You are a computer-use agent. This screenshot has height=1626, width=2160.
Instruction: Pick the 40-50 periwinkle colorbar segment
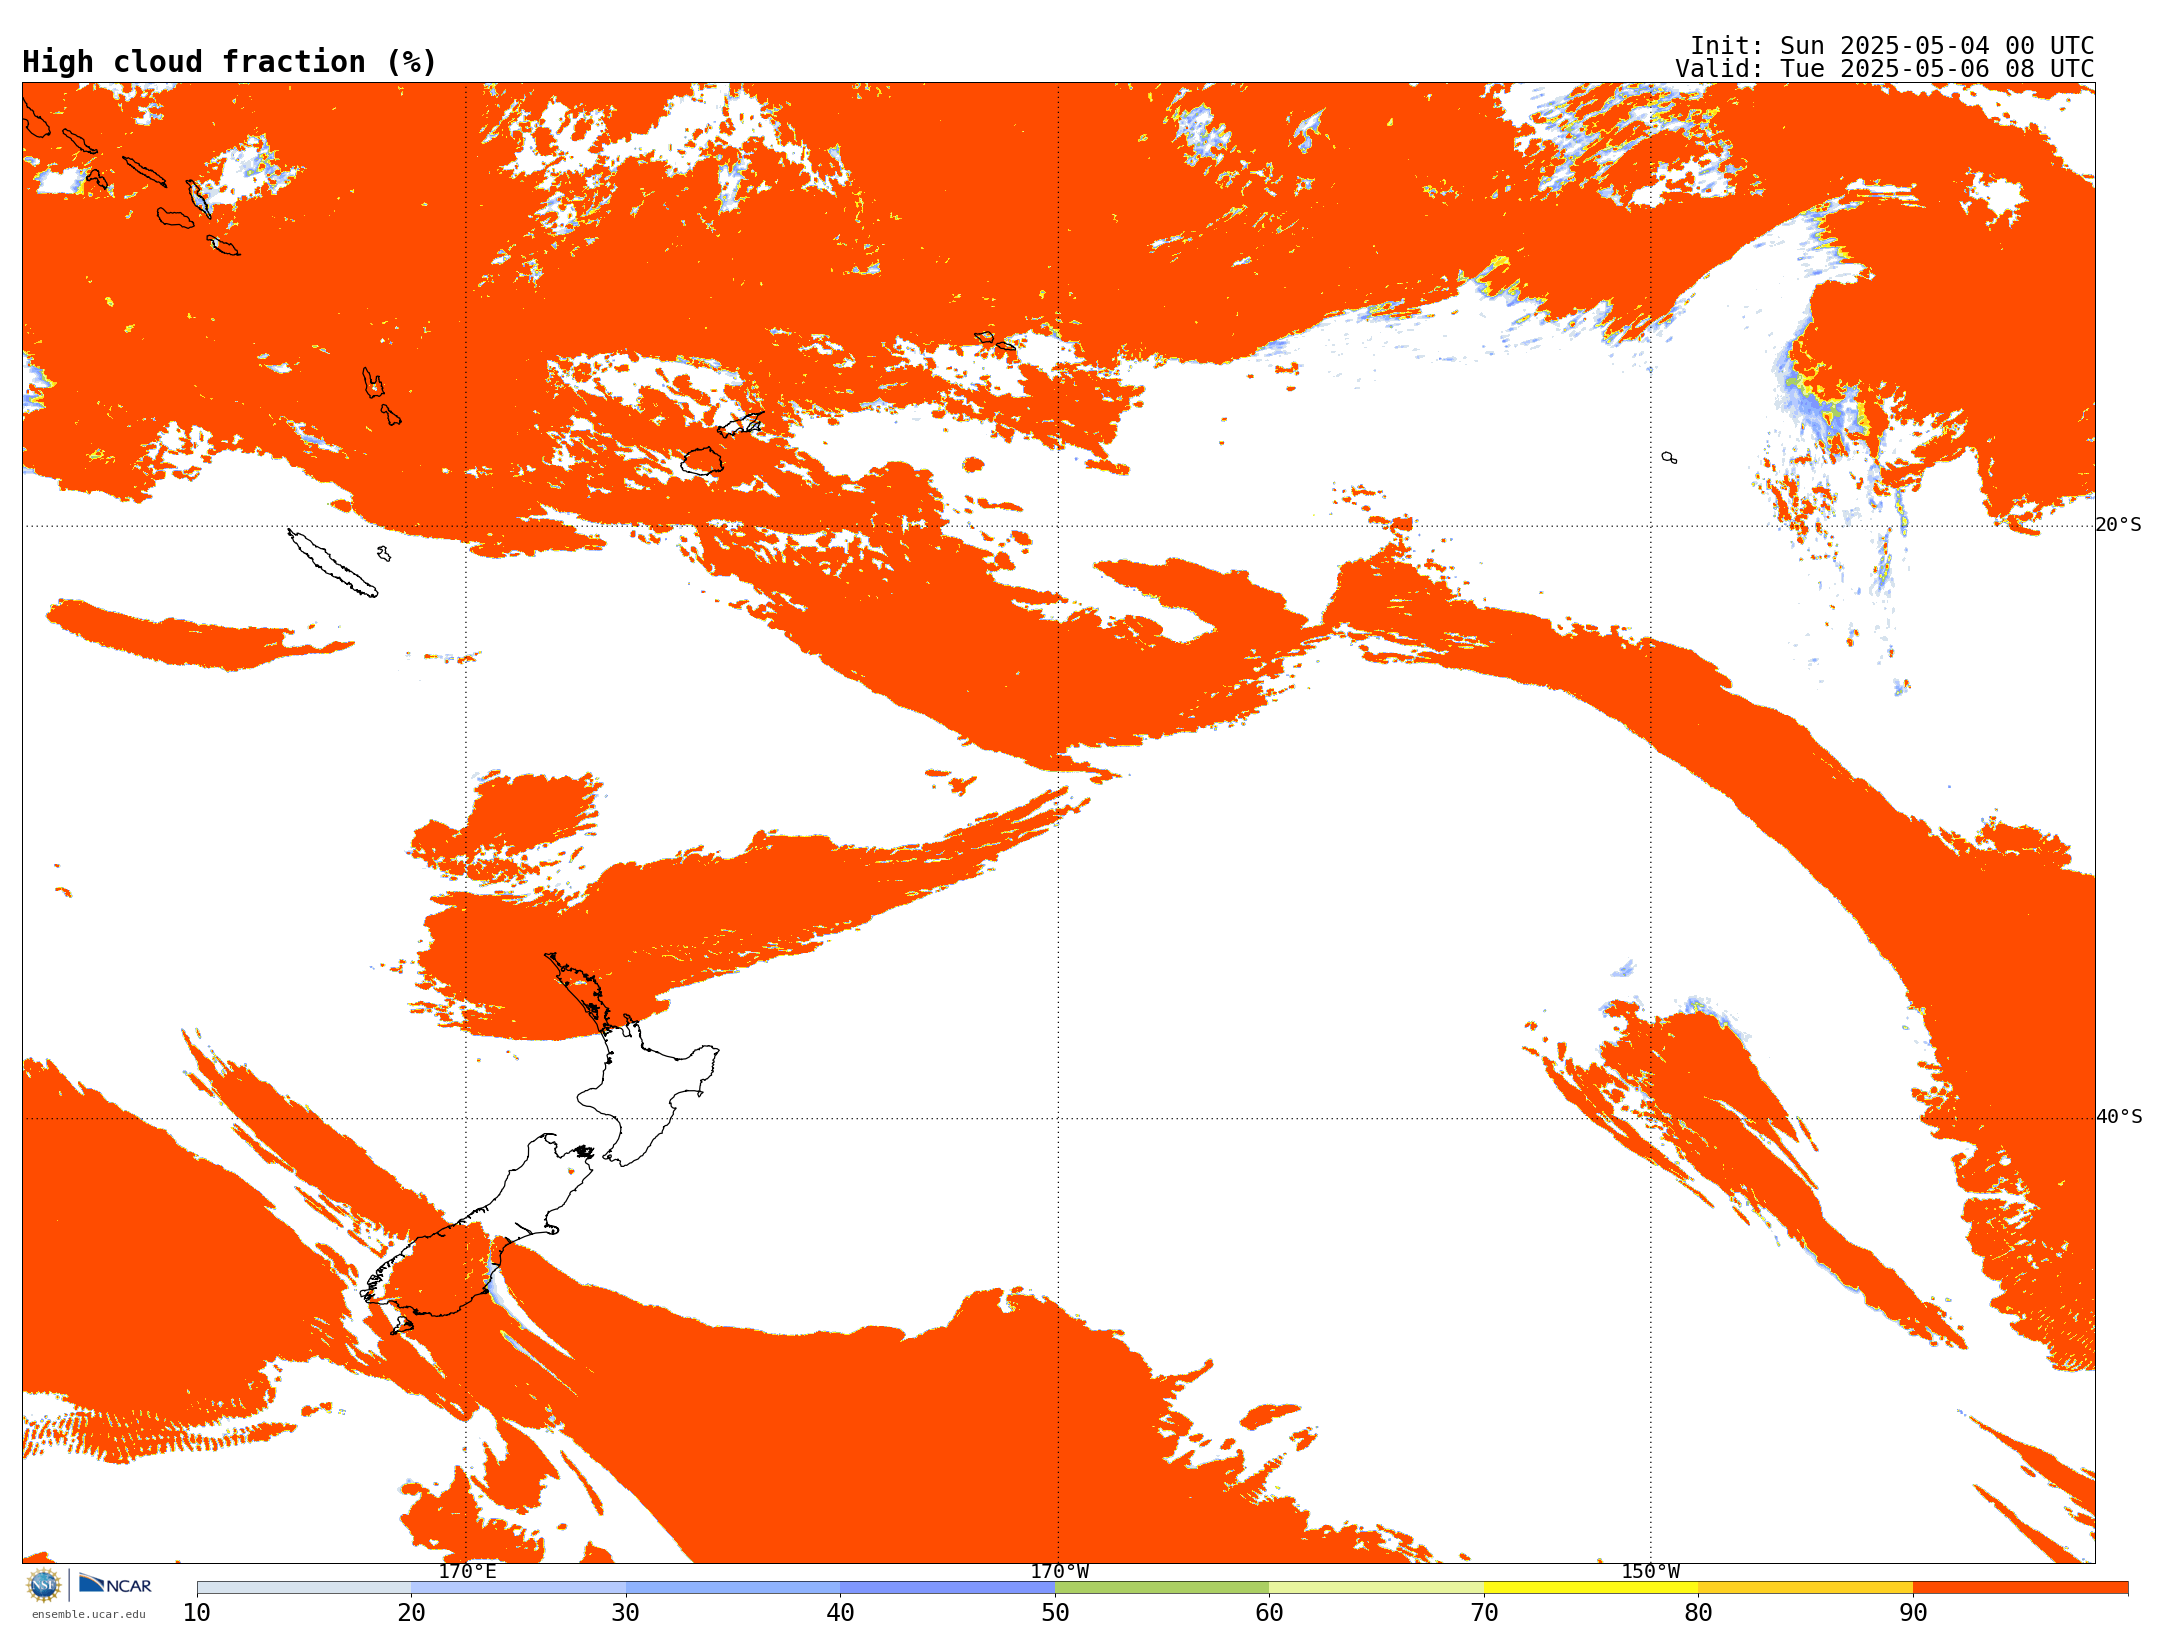[x=947, y=1587]
